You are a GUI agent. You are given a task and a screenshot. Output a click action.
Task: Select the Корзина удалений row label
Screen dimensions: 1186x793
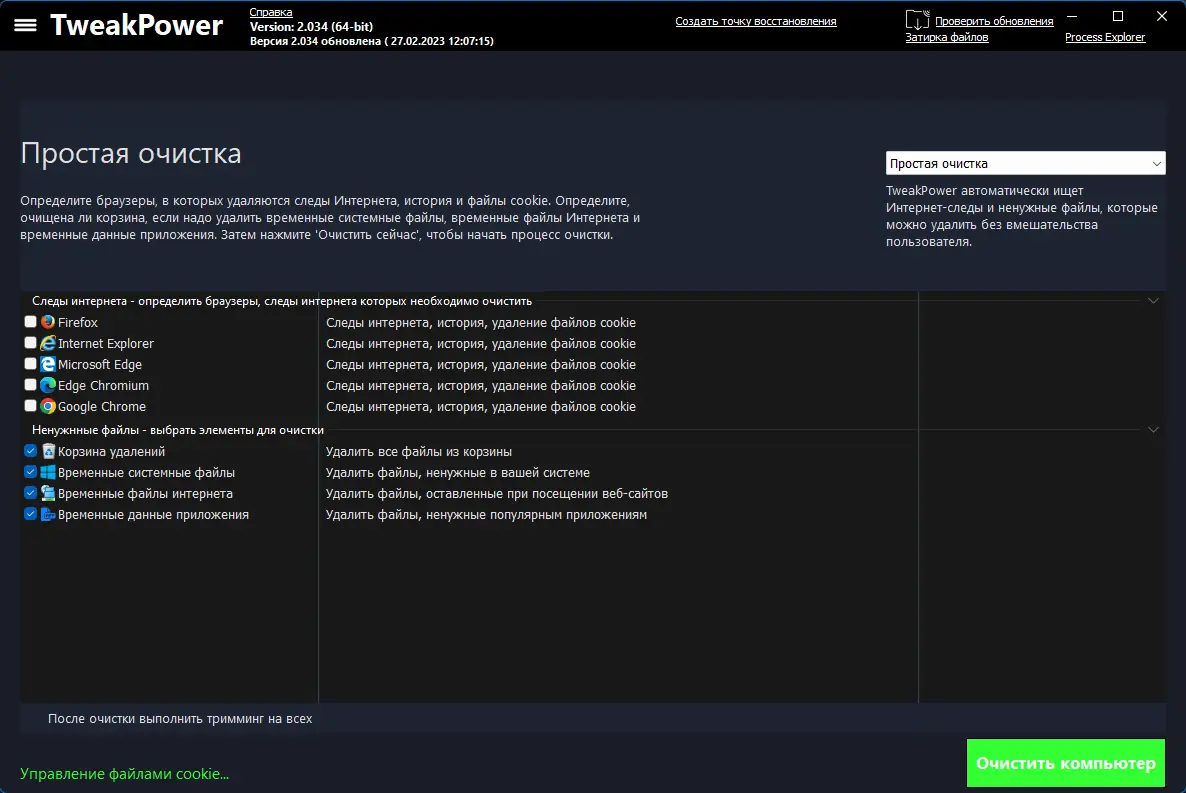pos(111,452)
